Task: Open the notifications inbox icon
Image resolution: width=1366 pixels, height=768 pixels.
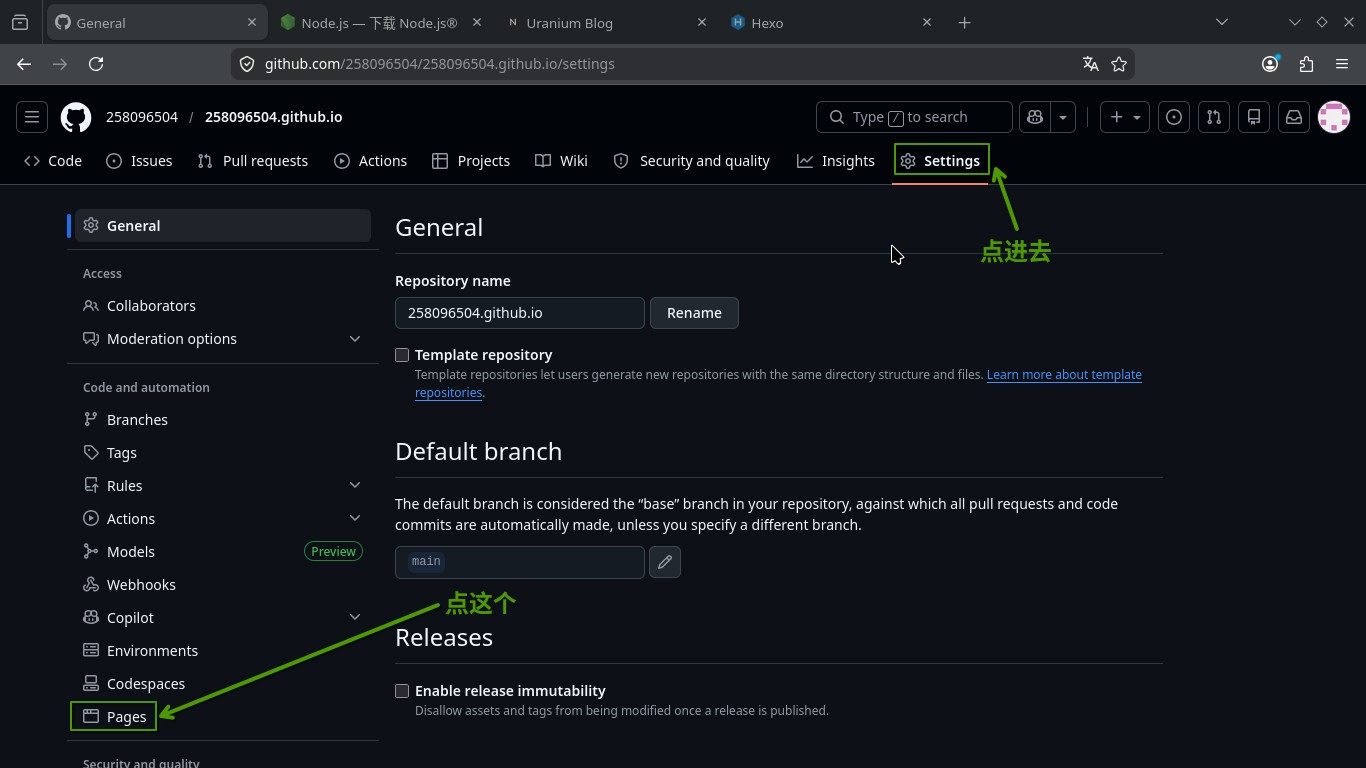Action: [1294, 117]
